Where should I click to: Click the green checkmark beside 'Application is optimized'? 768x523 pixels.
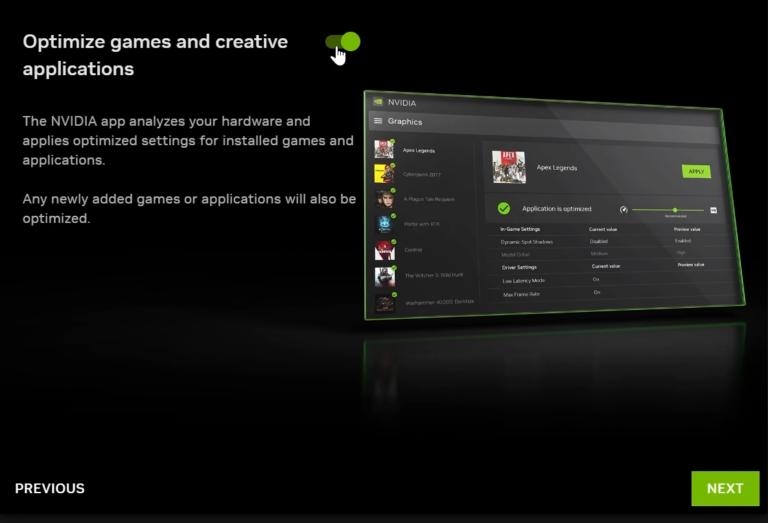coord(504,209)
